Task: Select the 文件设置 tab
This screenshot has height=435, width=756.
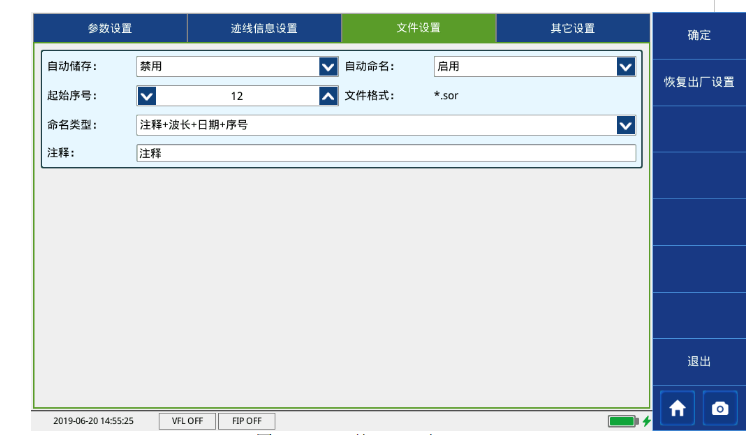Action: 418,28
